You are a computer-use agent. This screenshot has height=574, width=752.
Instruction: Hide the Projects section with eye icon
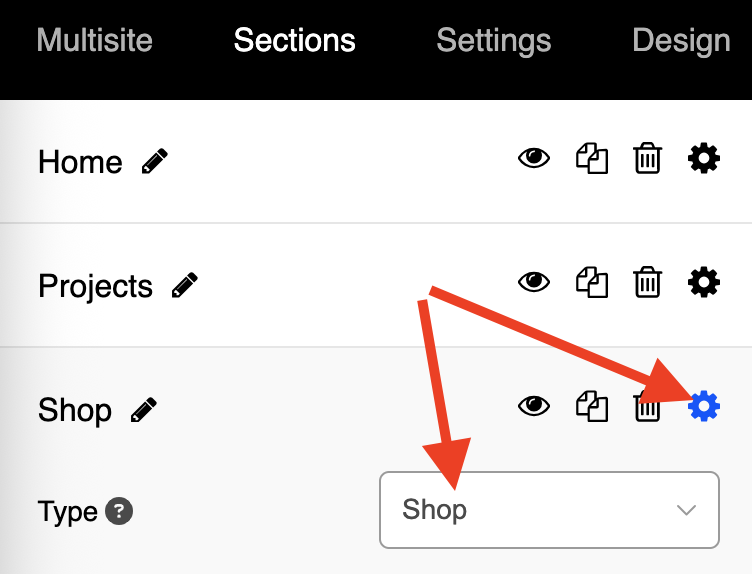[534, 282]
